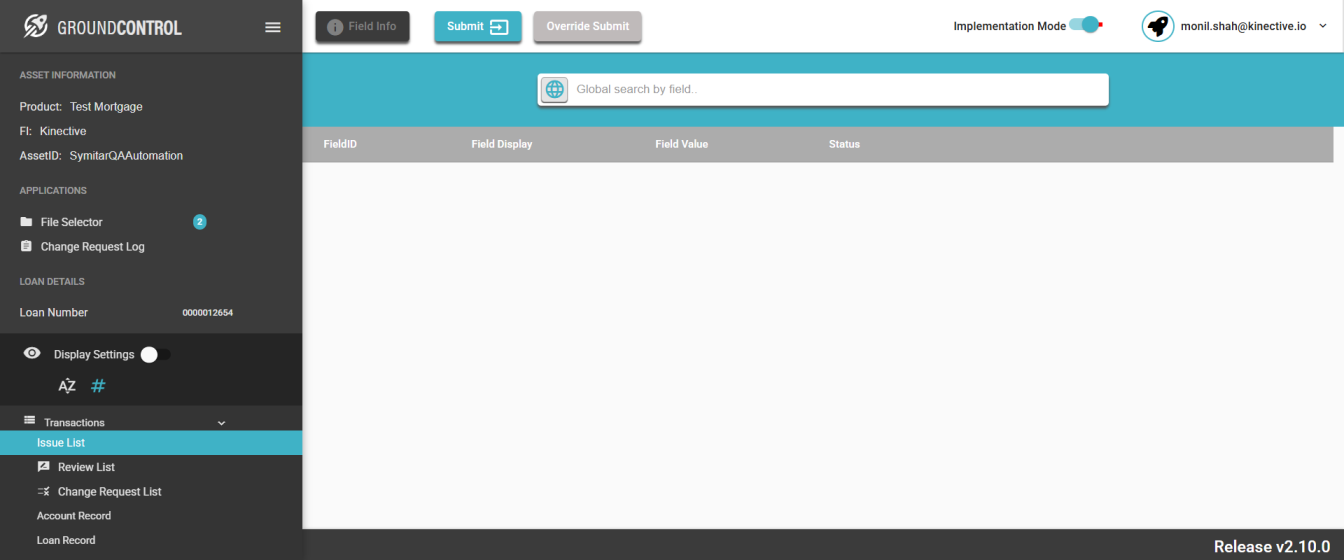Collapse sidebar with hamburger menu icon
Image resolution: width=1344 pixels, height=560 pixels.
tap(273, 27)
